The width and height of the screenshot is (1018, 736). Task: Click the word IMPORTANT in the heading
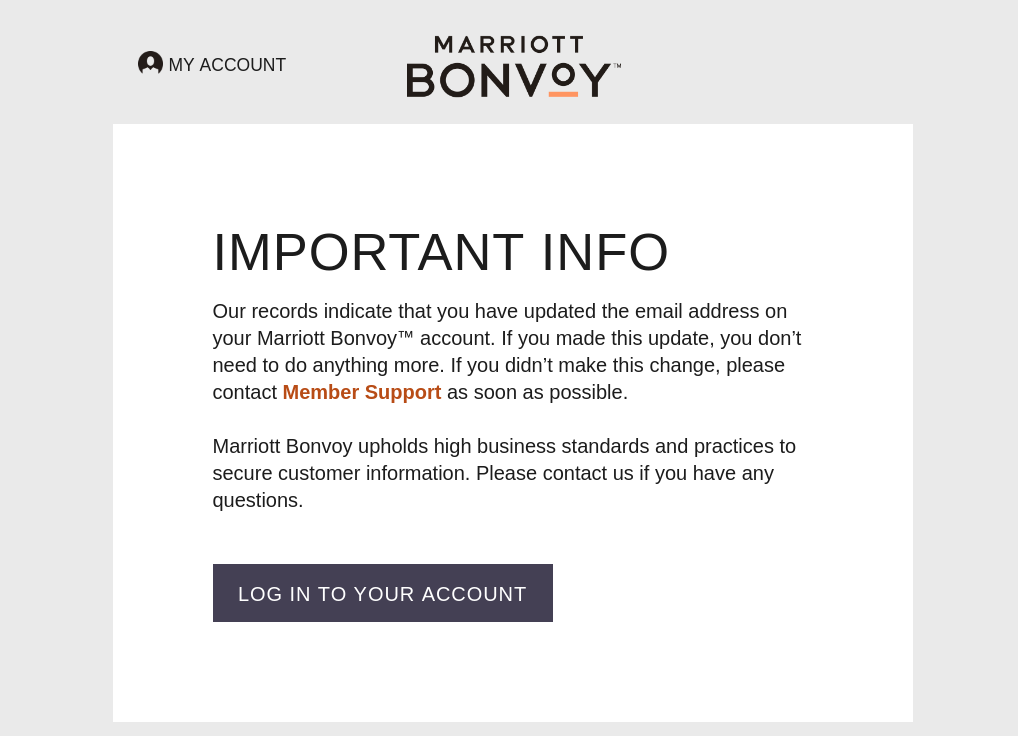click(x=368, y=252)
